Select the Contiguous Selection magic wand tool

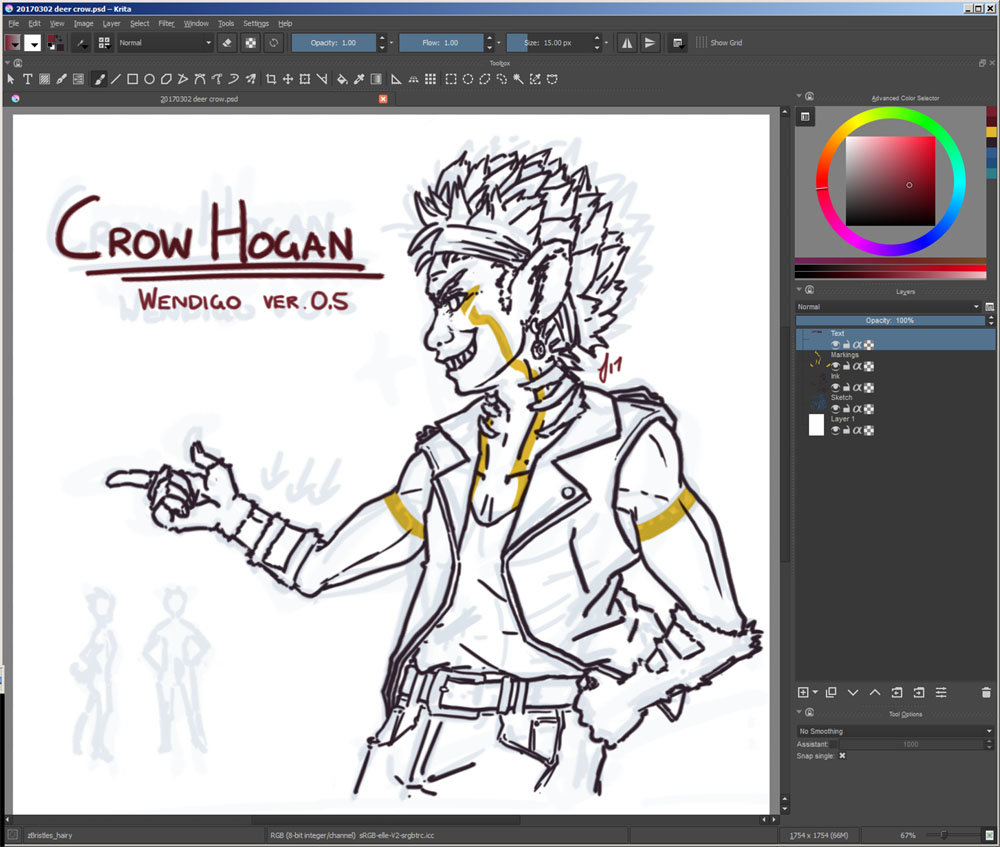[x=518, y=79]
